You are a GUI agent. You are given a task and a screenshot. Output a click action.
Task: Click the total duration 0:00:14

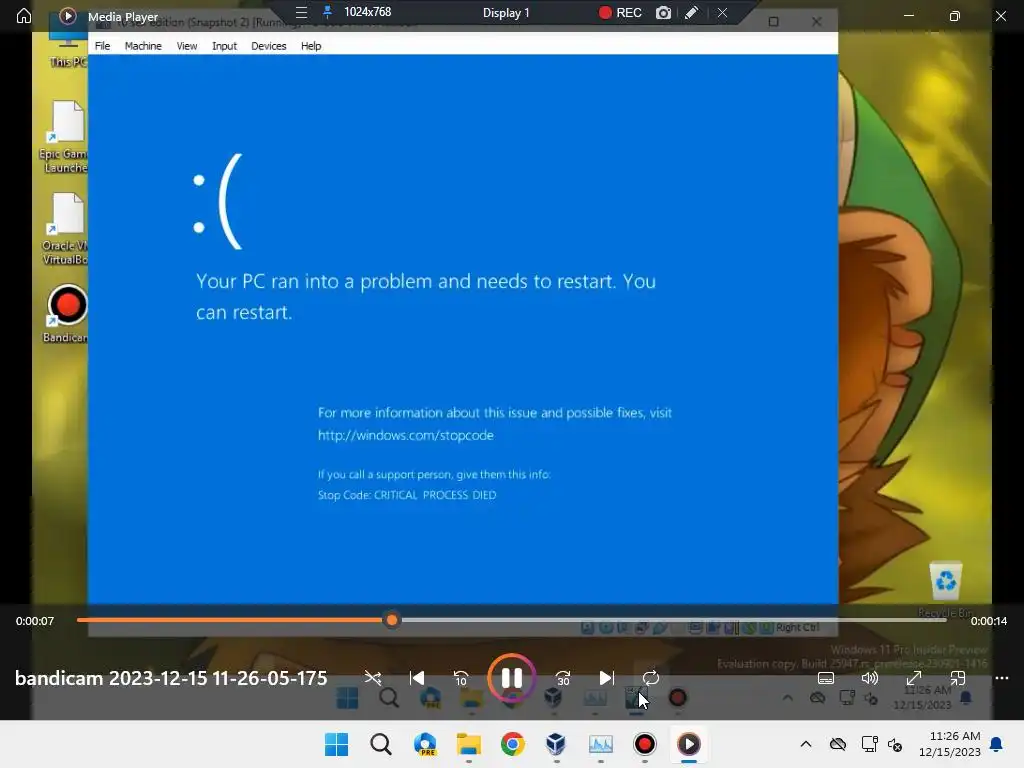pyautogui.click(x=989, y=621)
